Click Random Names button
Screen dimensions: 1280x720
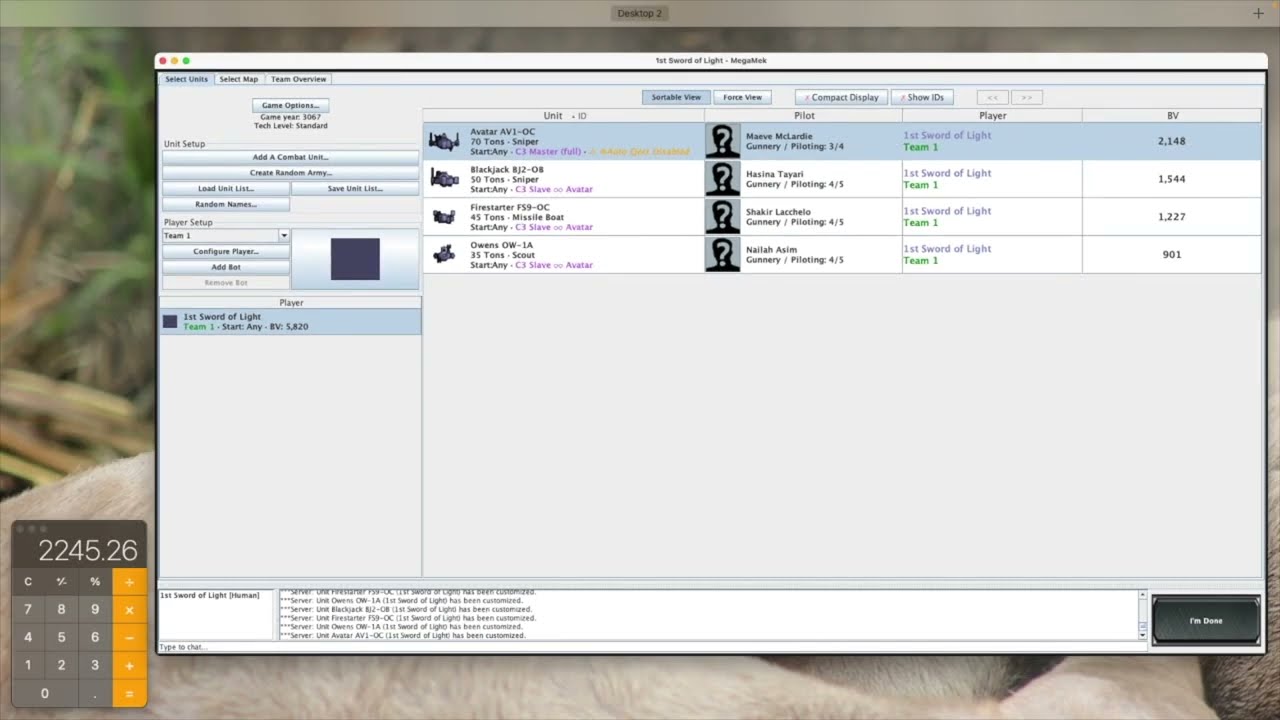(226, 204)
